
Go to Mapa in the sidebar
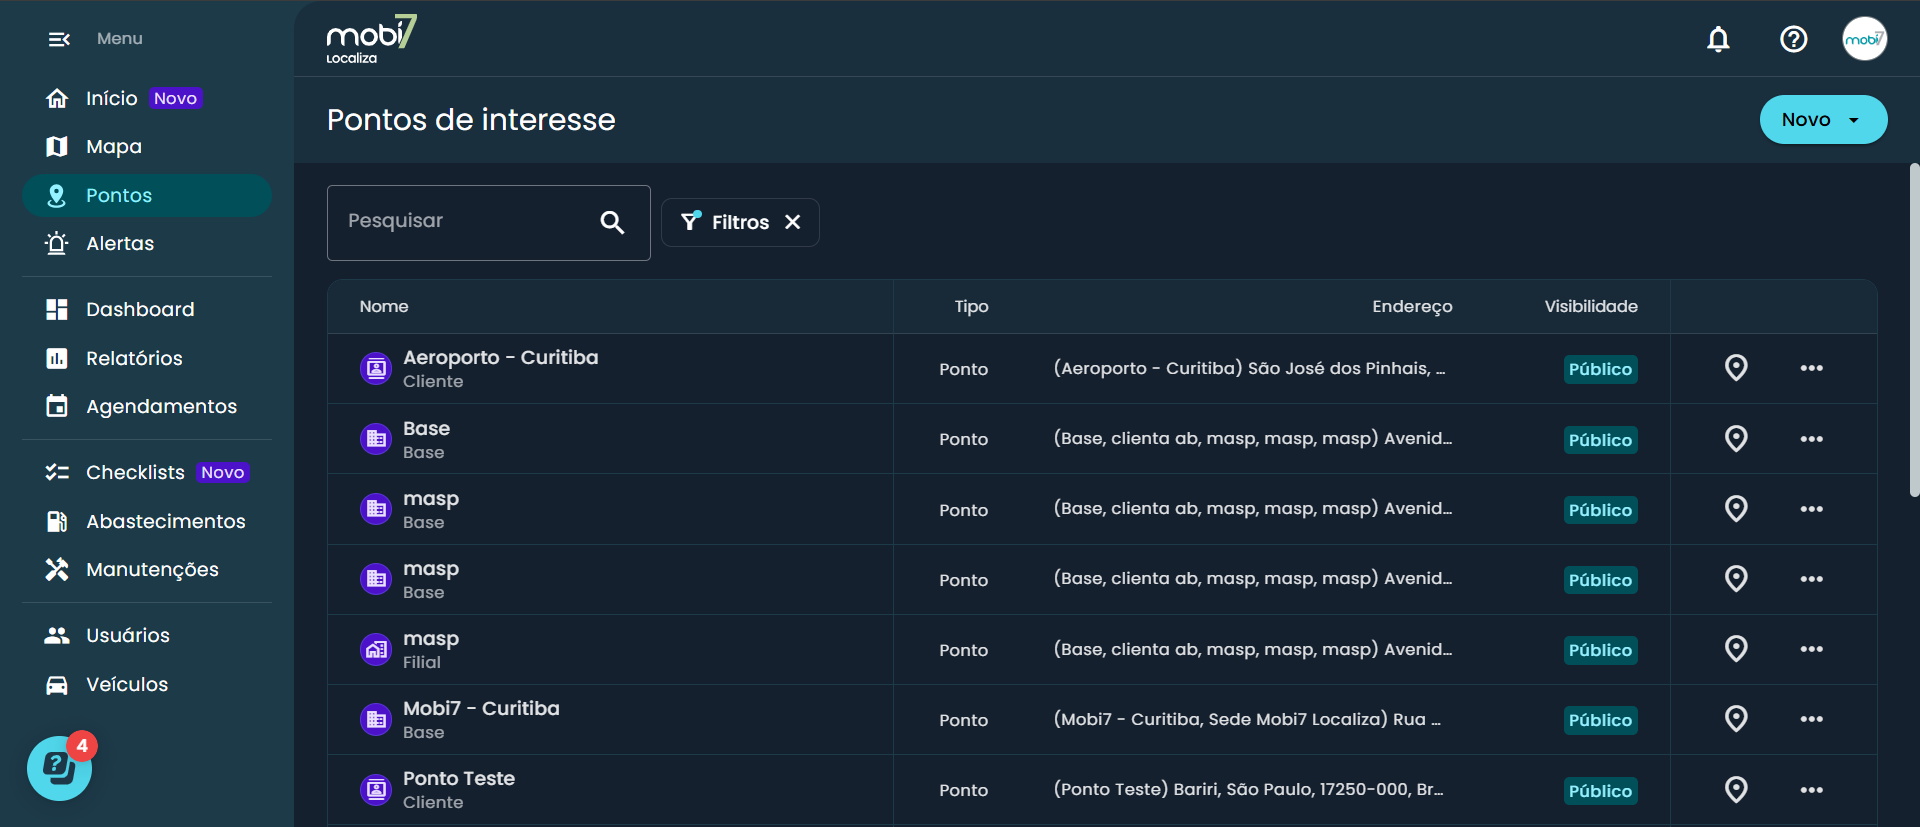tap(114, 147)
